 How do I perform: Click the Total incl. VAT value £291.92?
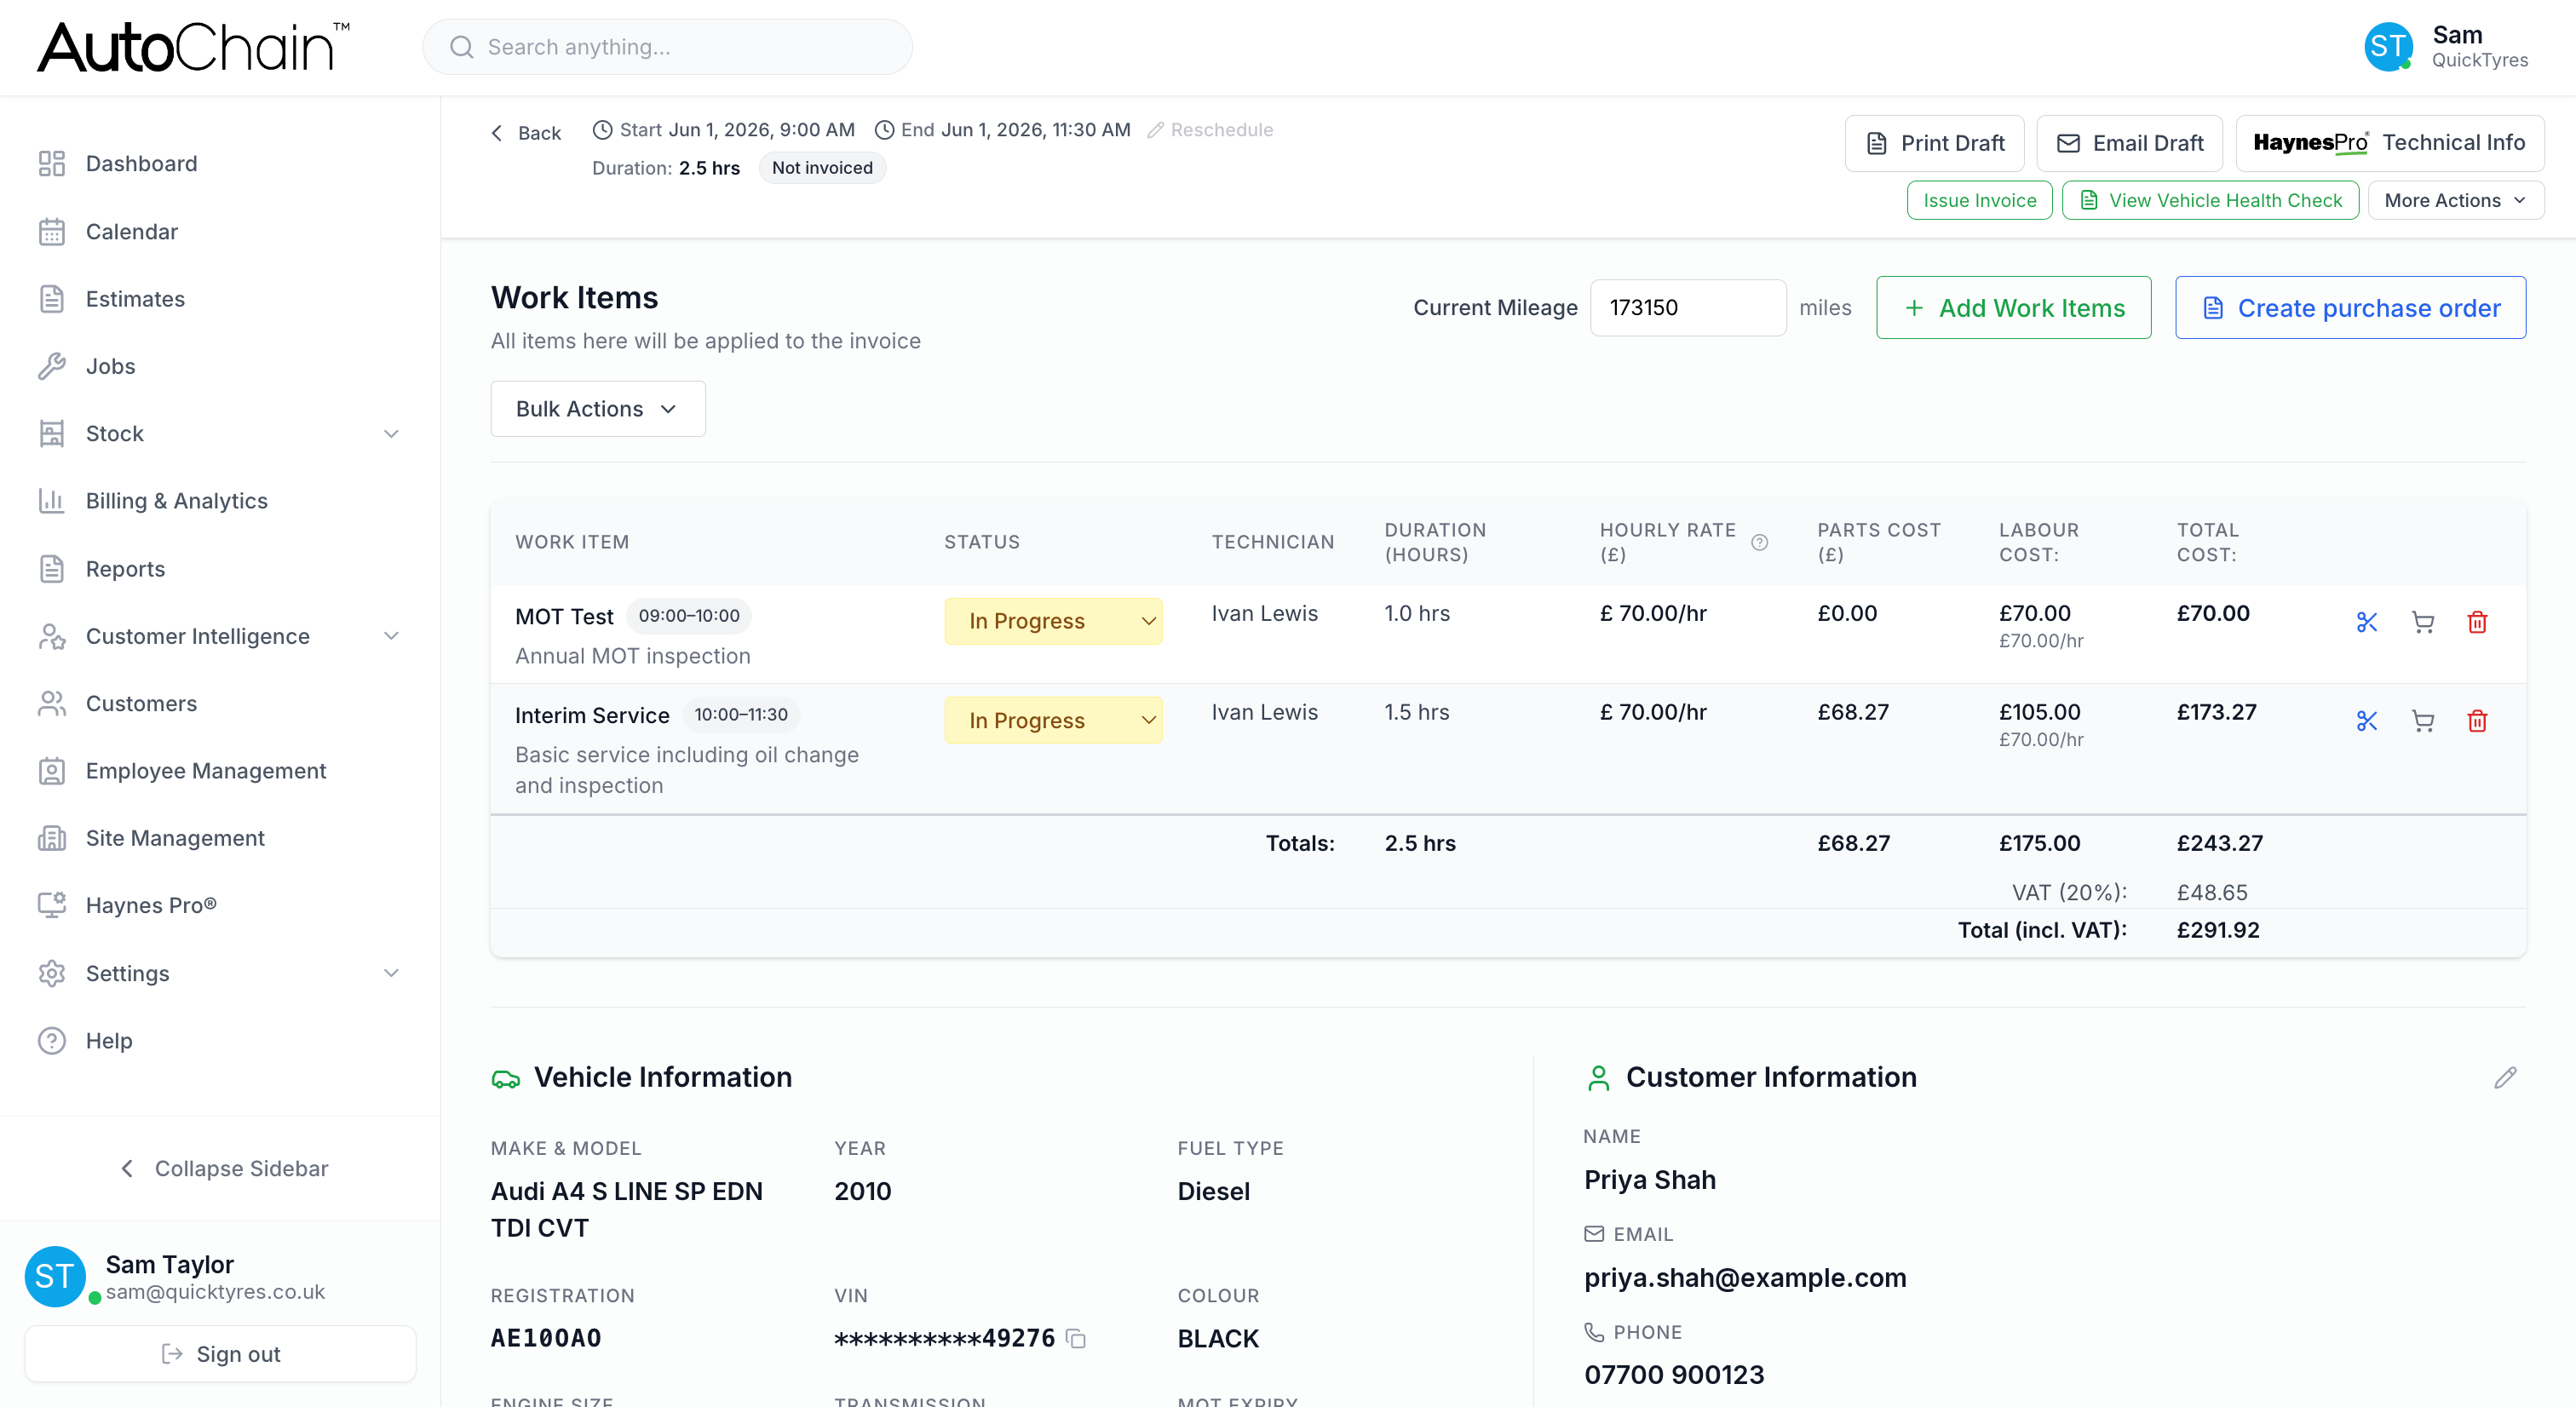point(2218,930)
